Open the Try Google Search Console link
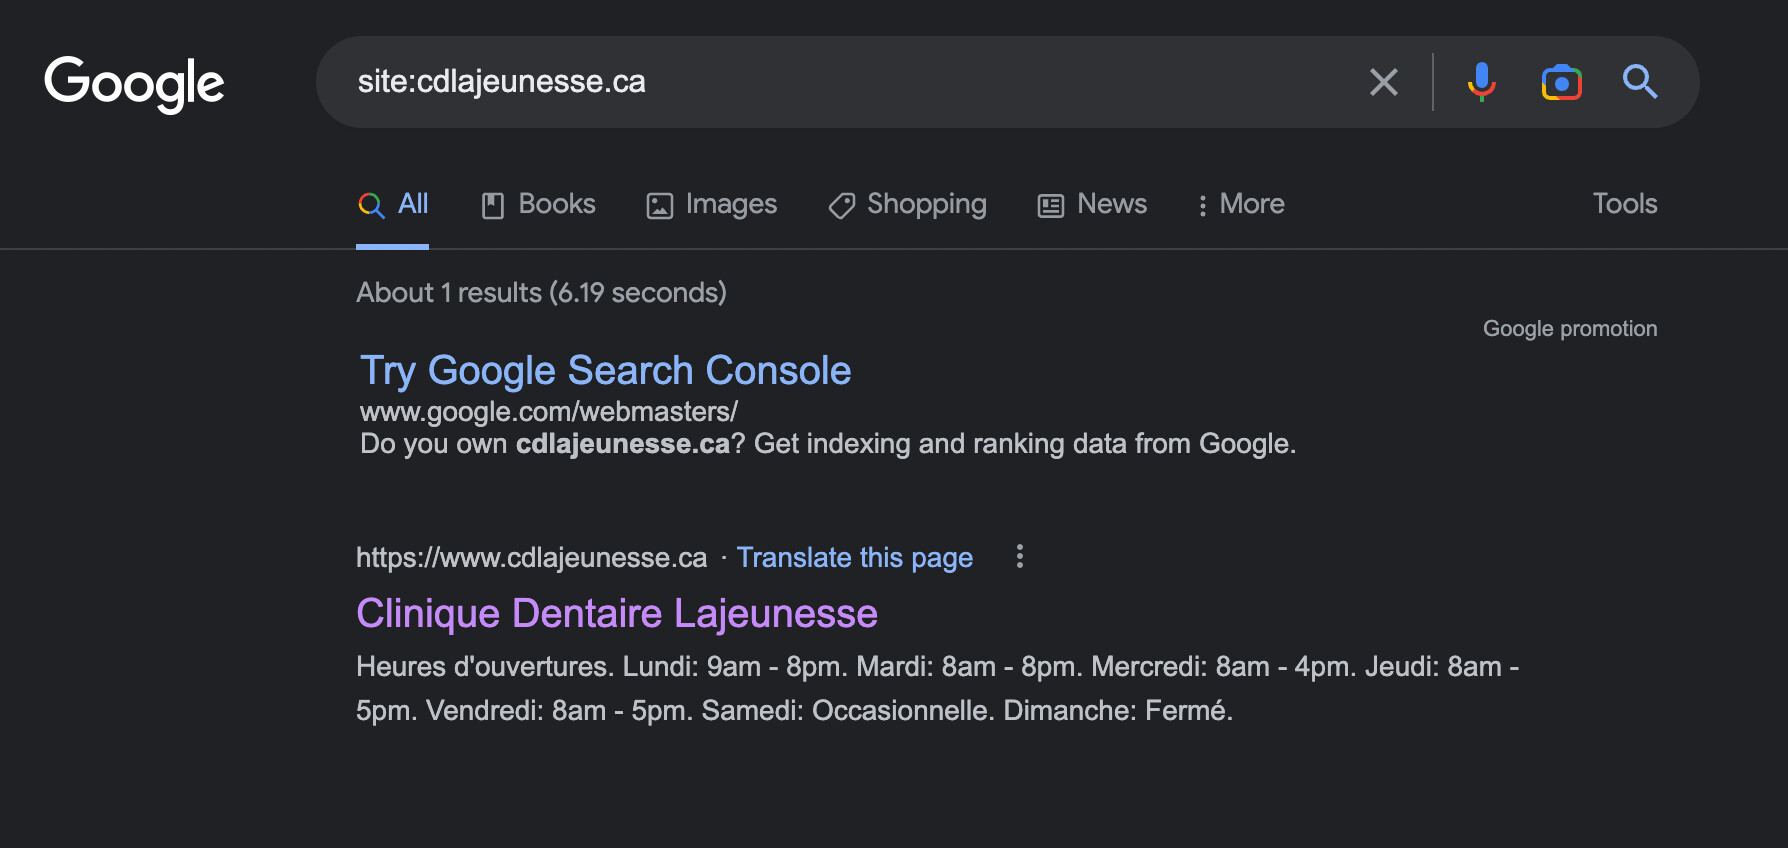The image size is (1788, 848). tap(604, 370)
